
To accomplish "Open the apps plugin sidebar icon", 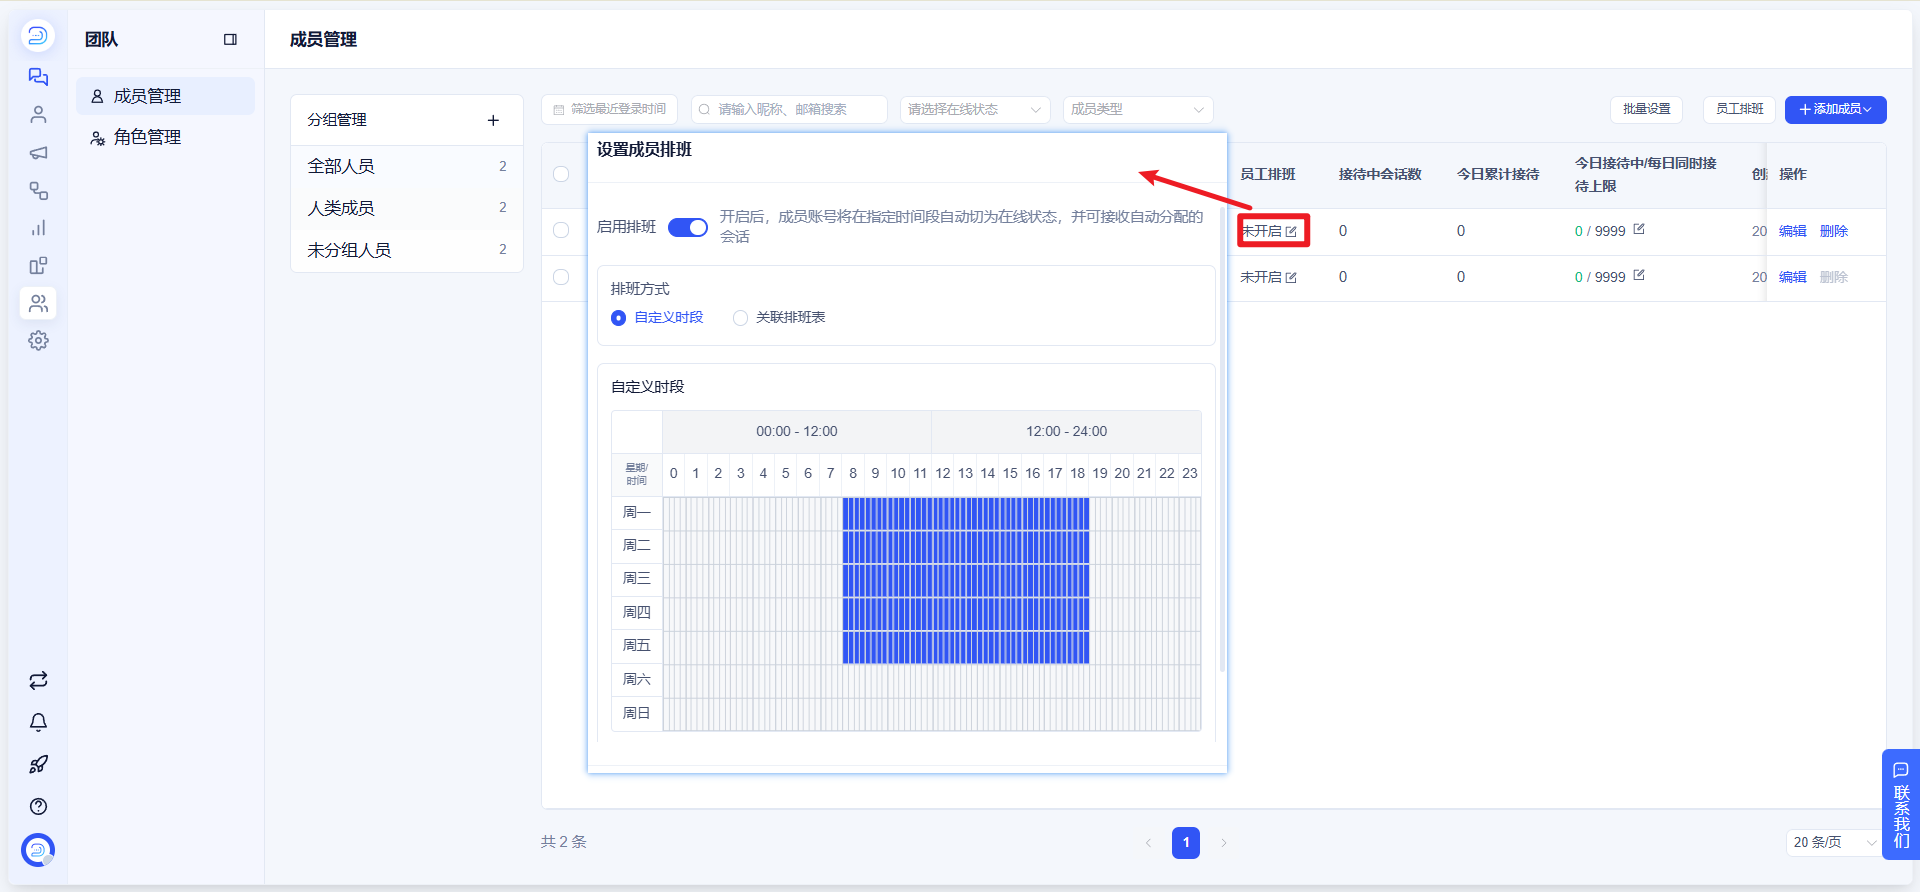I will [38, 266].
